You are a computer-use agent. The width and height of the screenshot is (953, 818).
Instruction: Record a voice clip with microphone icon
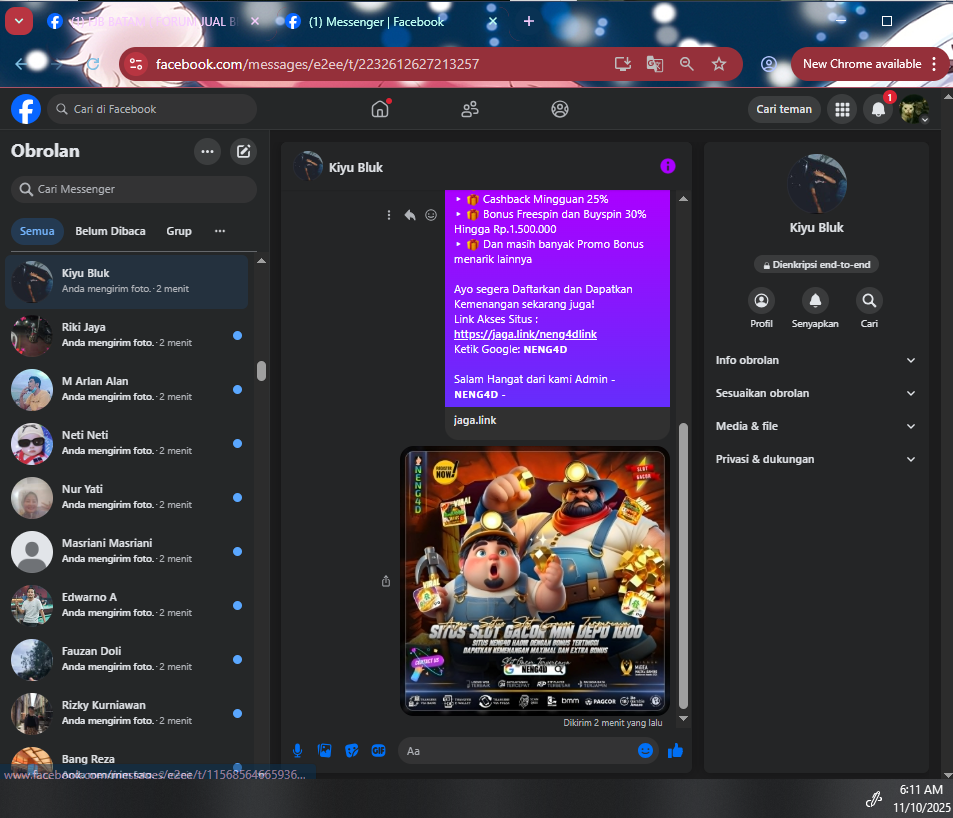(x=297, y=751)
